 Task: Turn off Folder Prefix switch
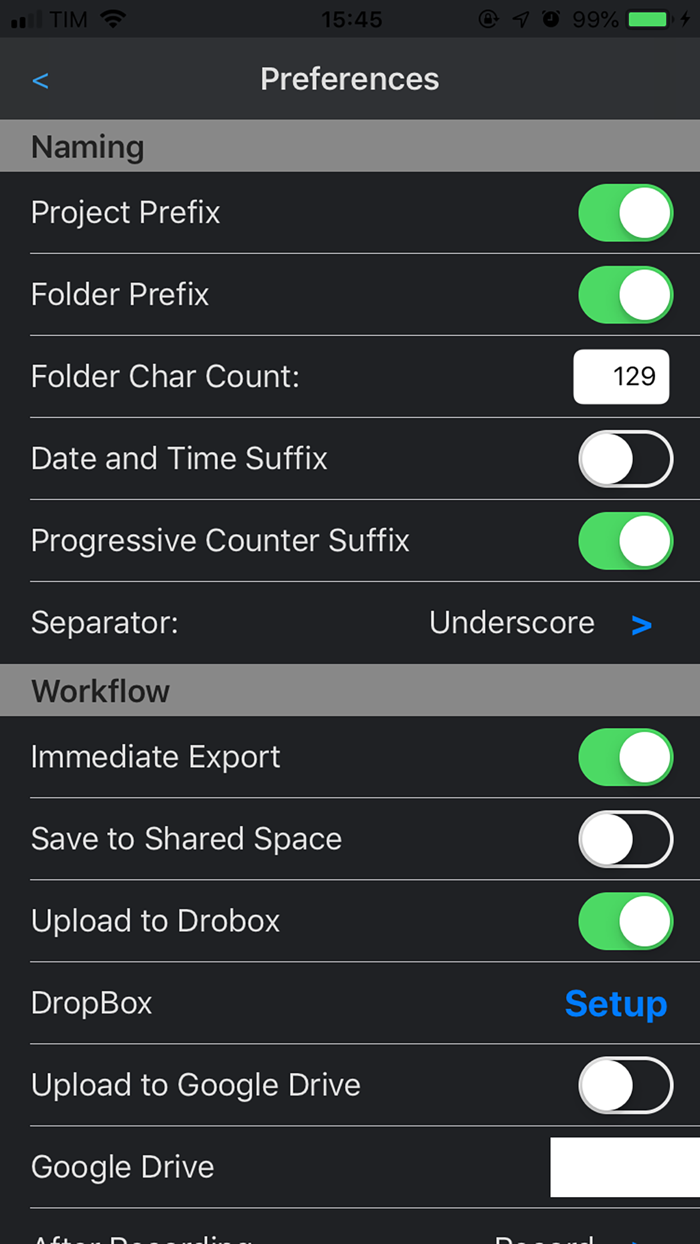point(625,295)
